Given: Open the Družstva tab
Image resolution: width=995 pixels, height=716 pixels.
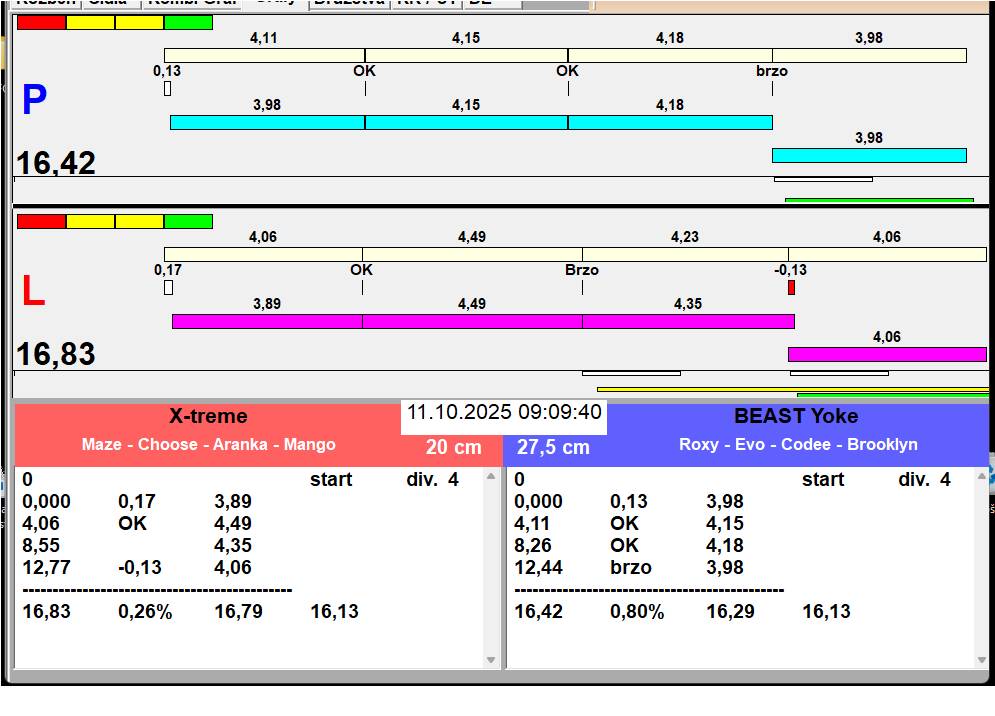Looking at the screenshot, I should 348,3.
